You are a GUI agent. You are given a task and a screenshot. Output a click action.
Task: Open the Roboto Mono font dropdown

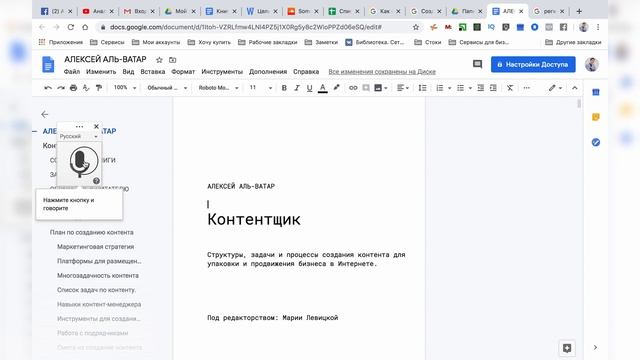coord(218,88)
